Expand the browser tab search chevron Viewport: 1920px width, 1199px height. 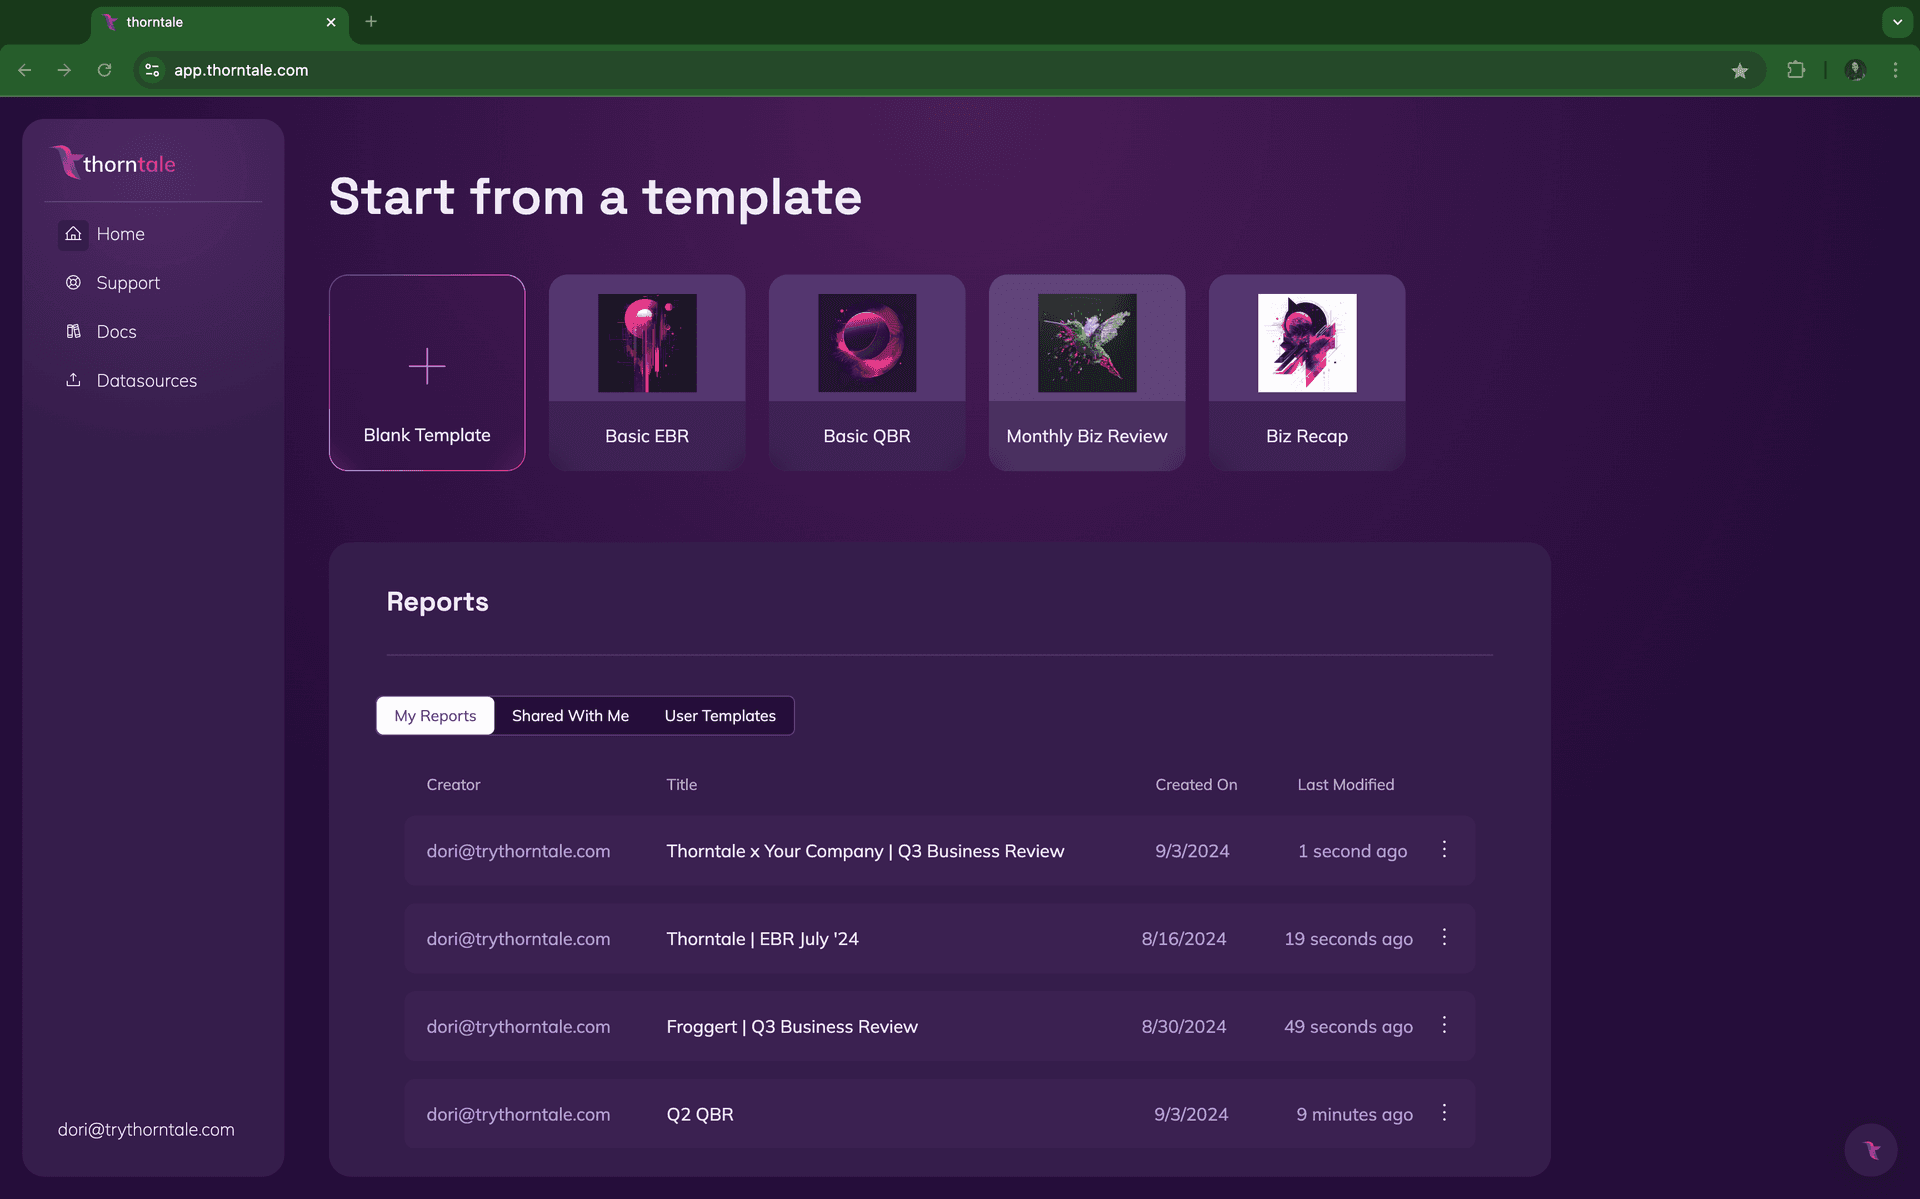[1895, 21]
